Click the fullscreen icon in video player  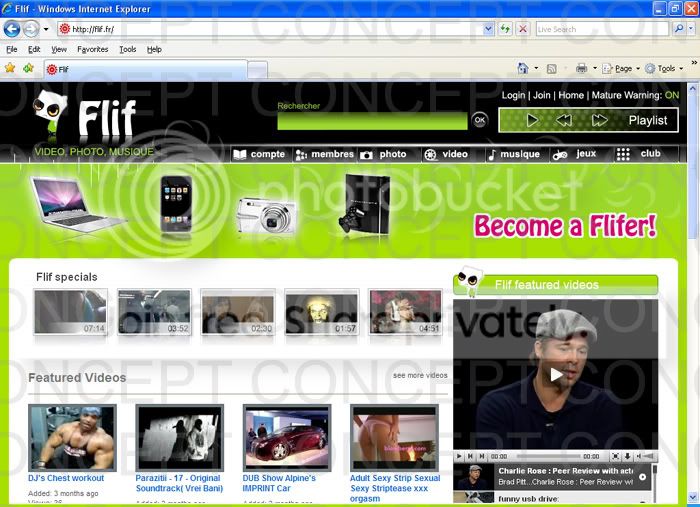[615, 456]
